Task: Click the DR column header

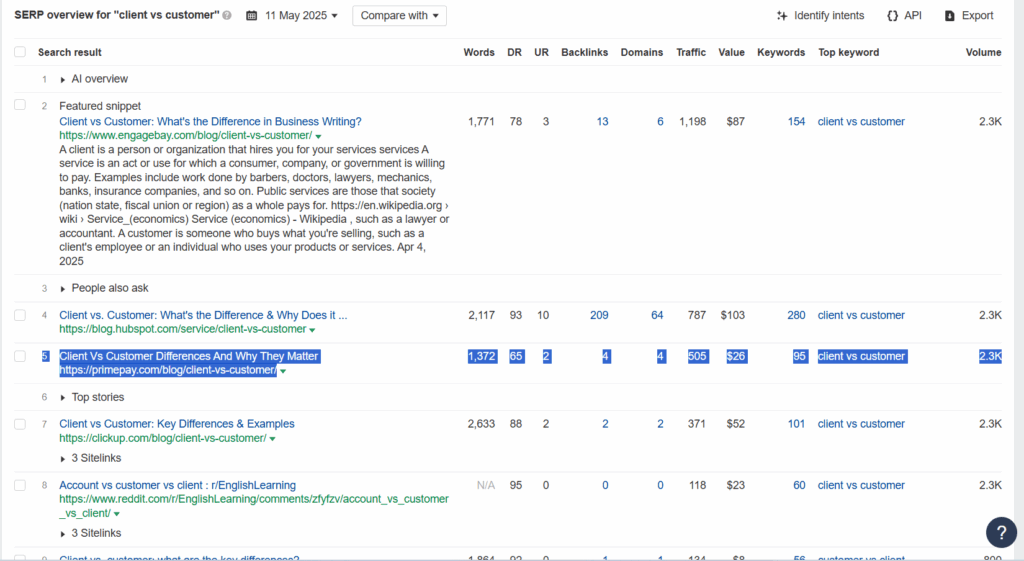Action: (x=515, y=52)
